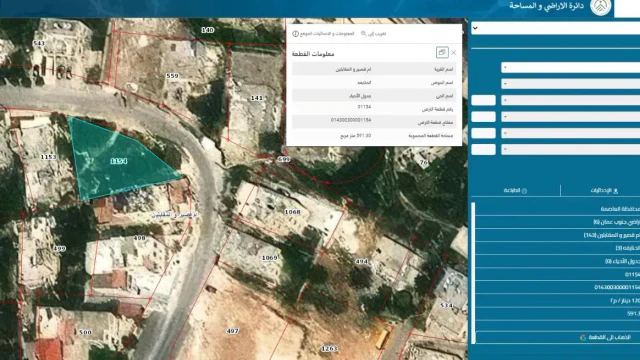Click the Department of Lands and Survey logo
The width and height of the screenshot is (640, 360).
point(601,7)
